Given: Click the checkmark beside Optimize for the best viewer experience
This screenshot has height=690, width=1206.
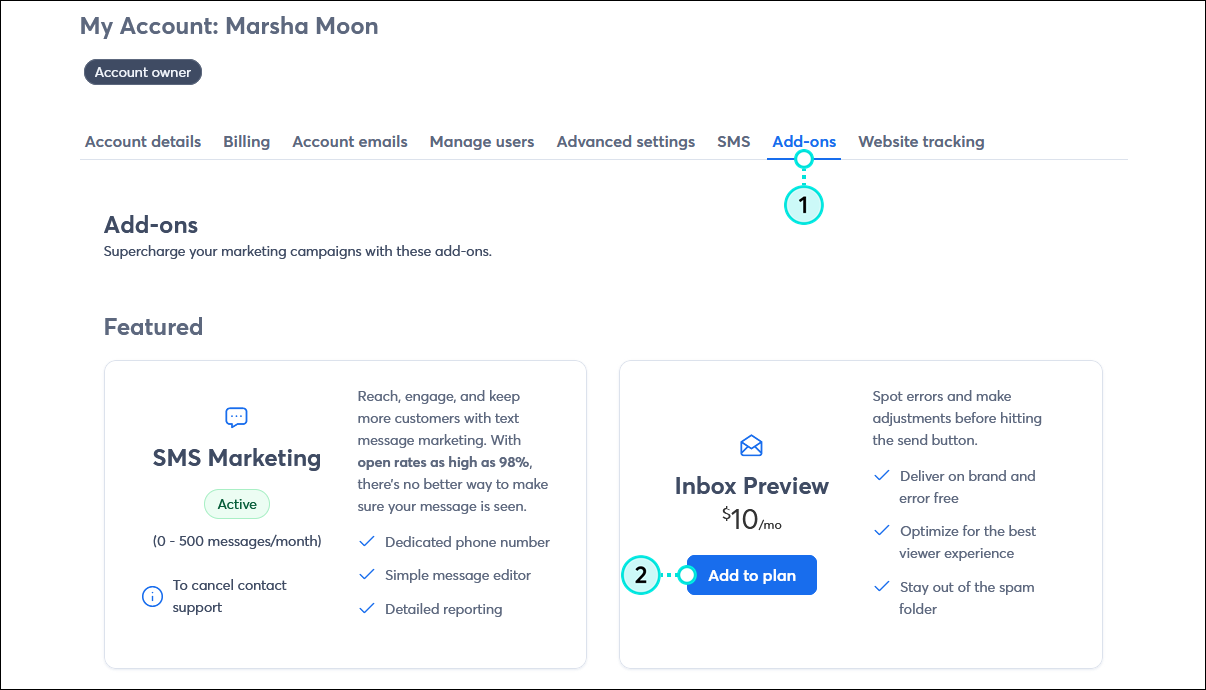Looking at the screenshot, I should click(x=882, y=531).
